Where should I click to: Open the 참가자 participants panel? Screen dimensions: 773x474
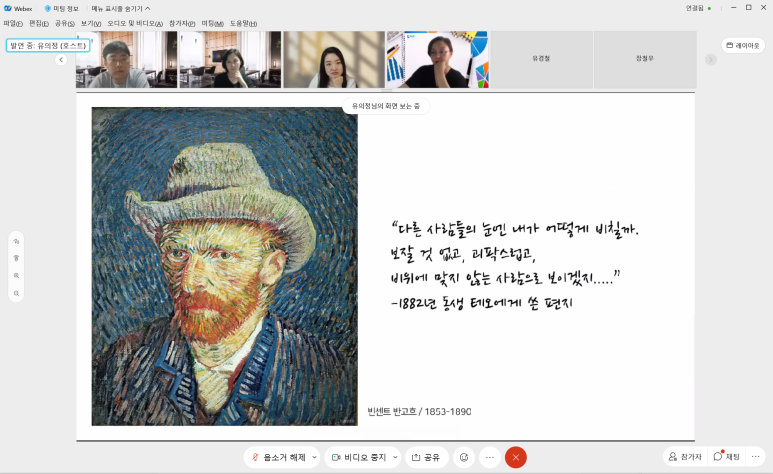coord(685,457)
